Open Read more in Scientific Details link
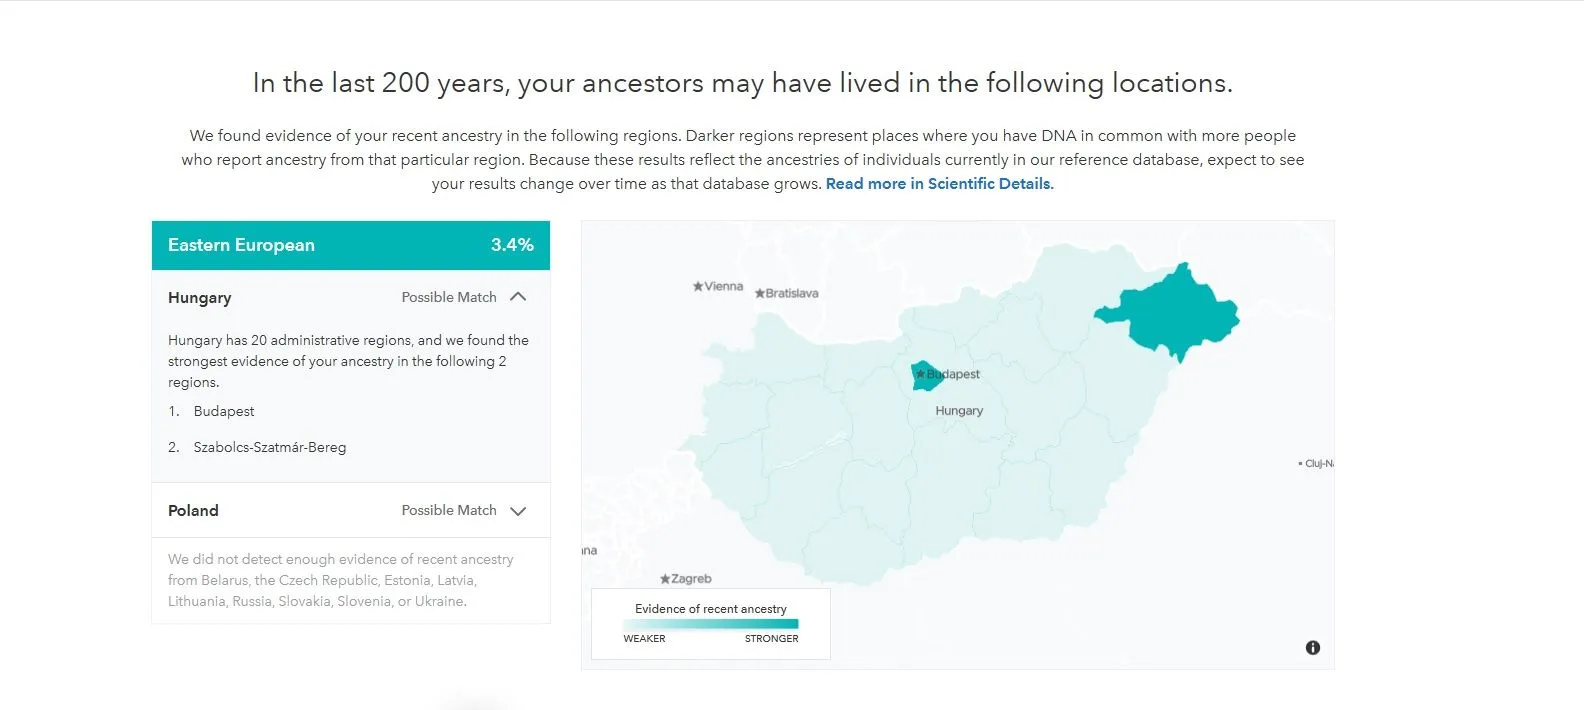This screenshot has width=1584, height=710. [939, 184]
